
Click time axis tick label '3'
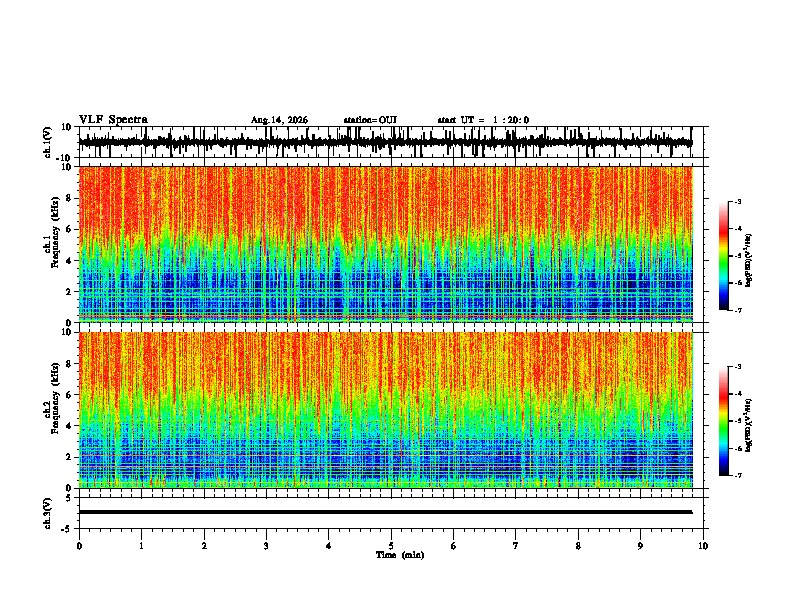point(266,546)
